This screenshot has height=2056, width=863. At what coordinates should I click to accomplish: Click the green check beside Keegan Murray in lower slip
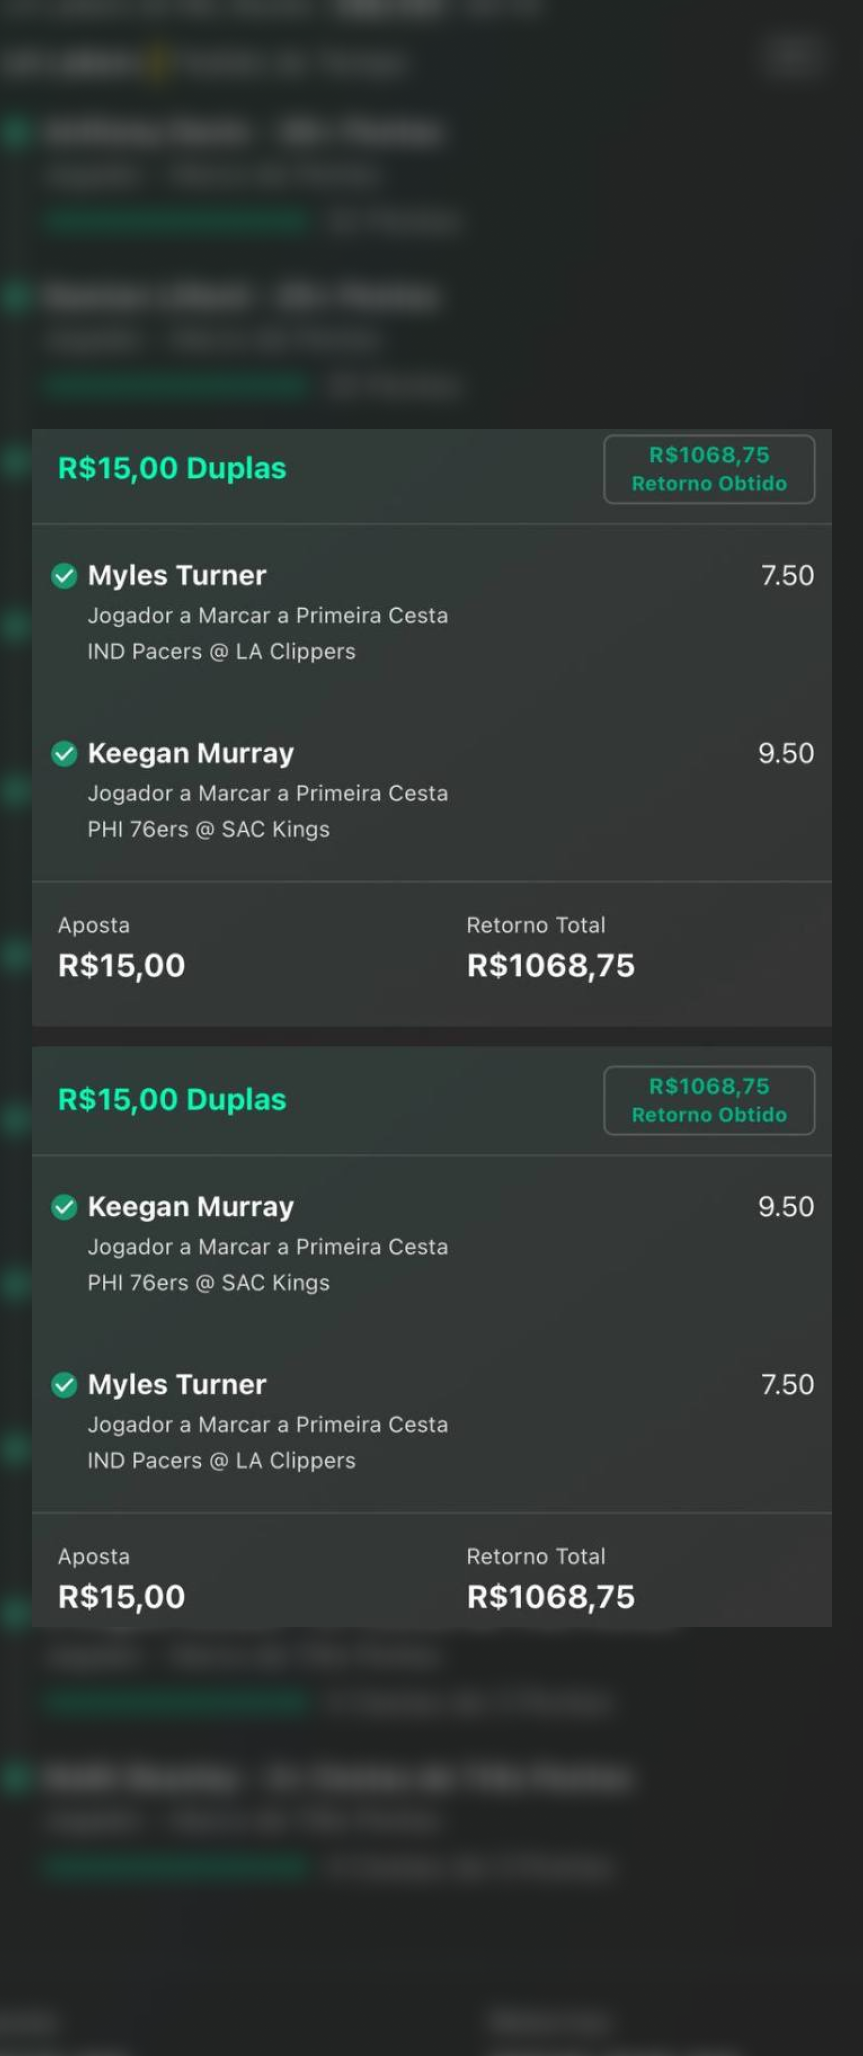[64, 1207]
